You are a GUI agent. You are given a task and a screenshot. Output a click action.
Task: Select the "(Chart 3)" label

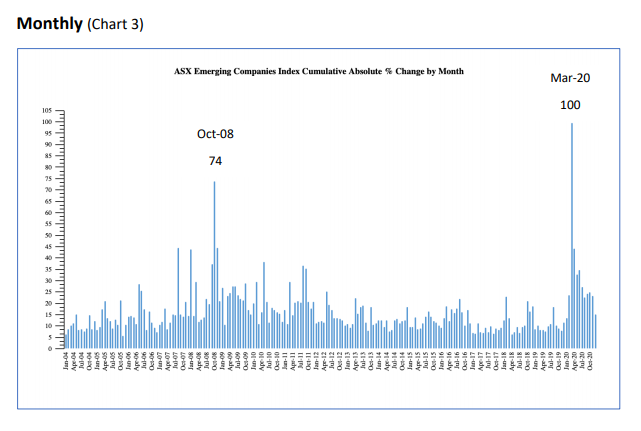117,25
